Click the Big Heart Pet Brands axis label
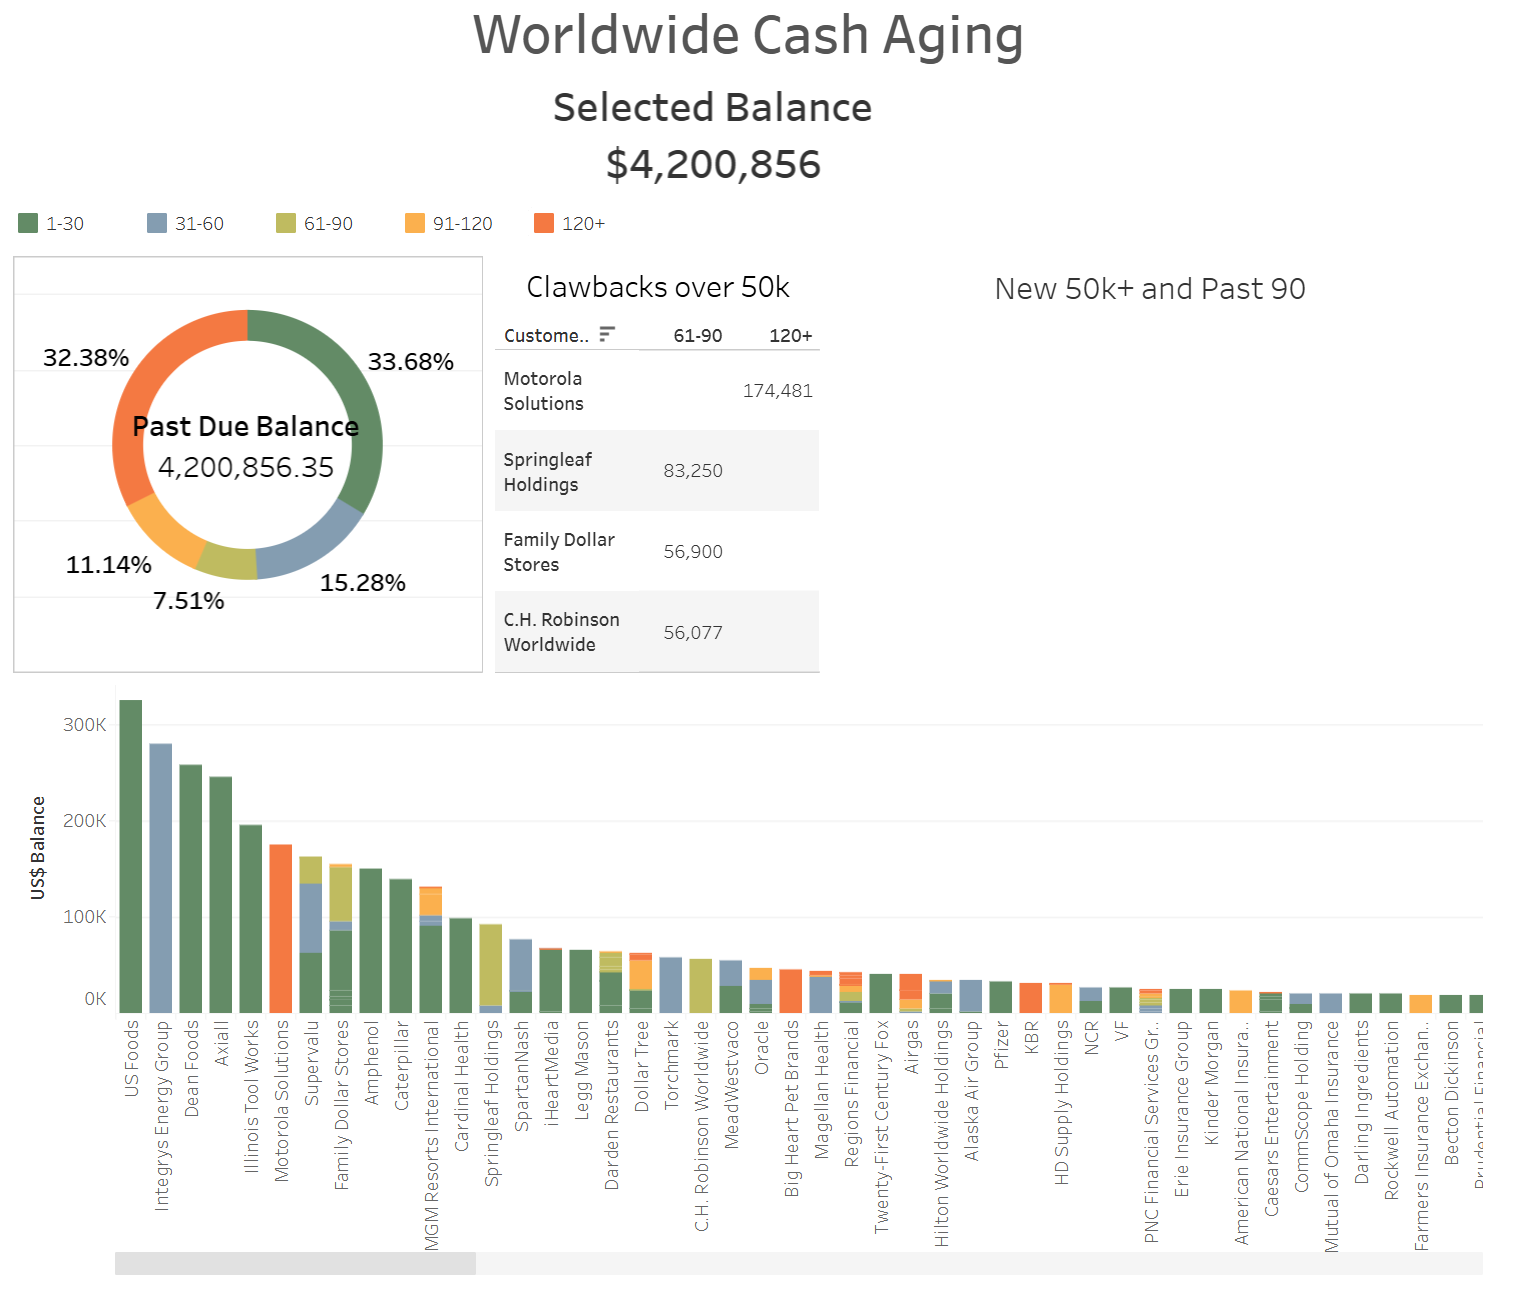This screenshot has width=1532, height=1292. click(x=791, y=1109)
